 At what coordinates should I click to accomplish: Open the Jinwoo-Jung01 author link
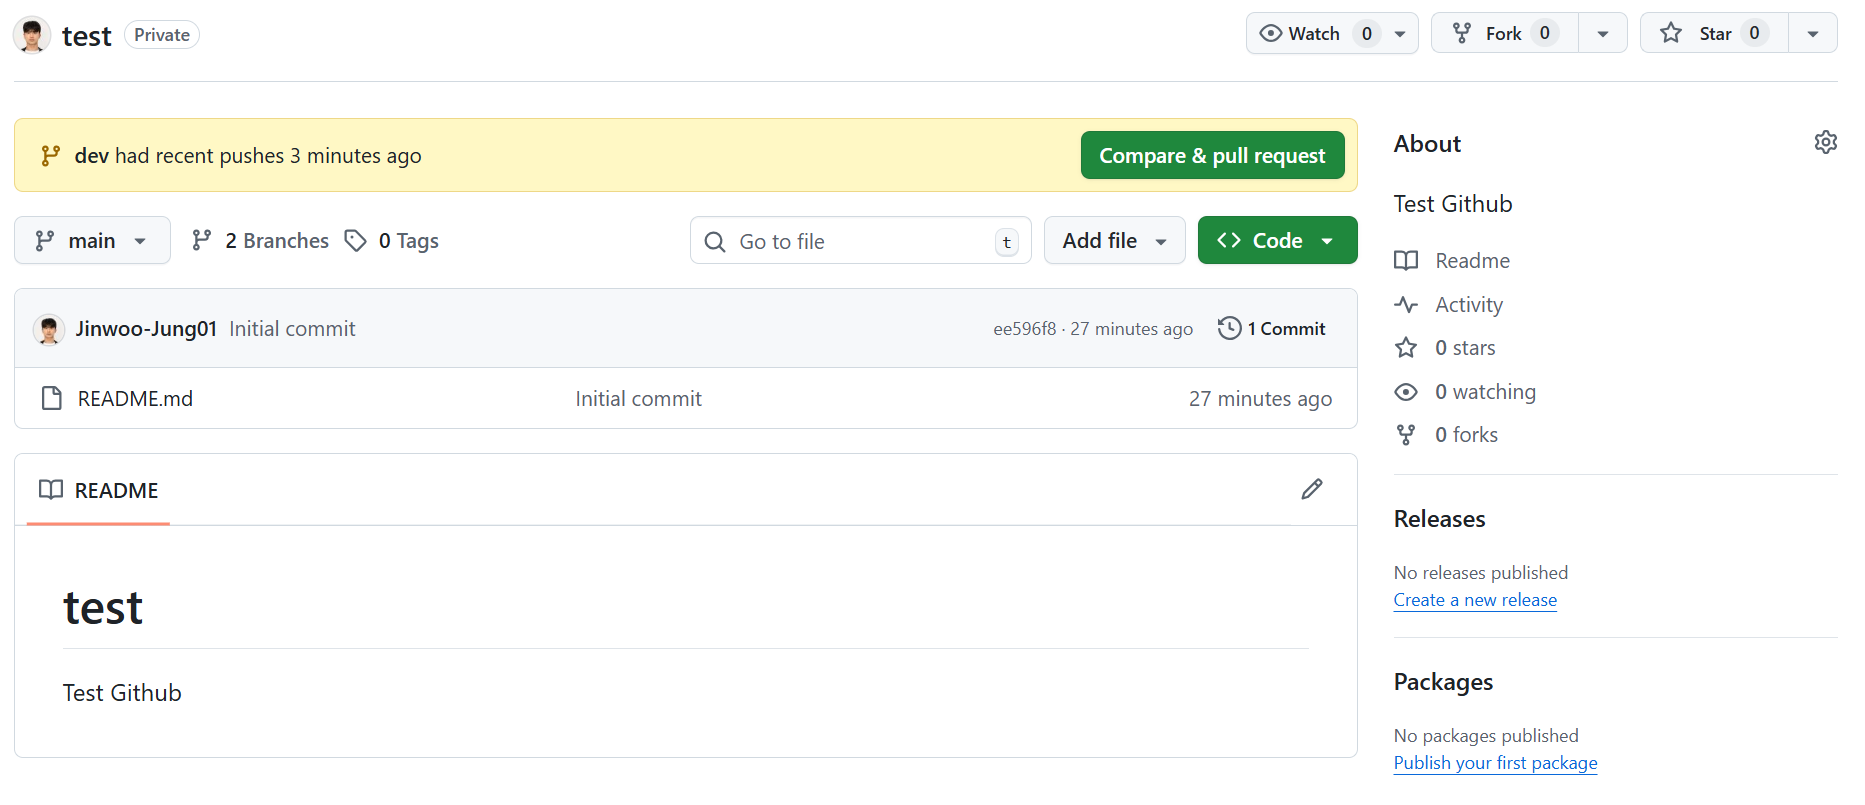(x=146, y=328)
